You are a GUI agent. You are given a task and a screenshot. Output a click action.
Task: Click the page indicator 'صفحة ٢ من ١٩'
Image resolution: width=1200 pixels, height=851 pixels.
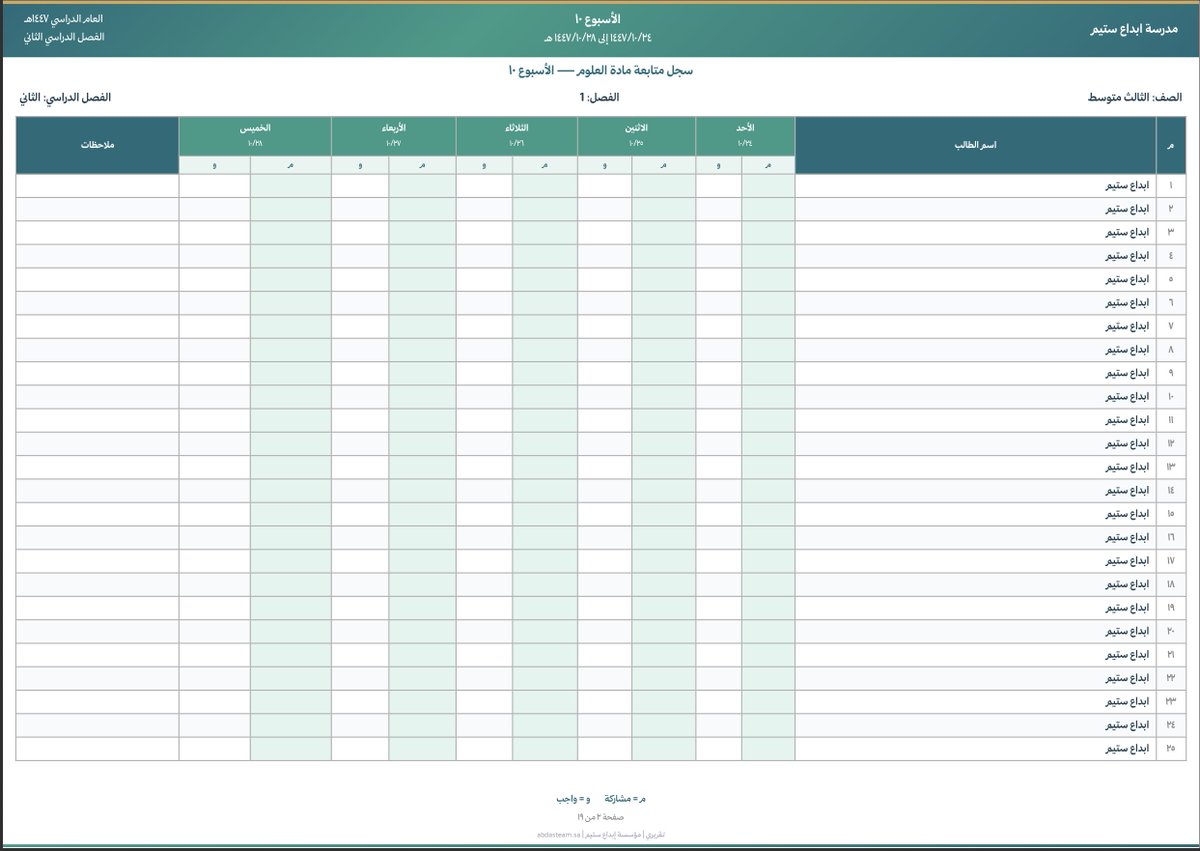coord(600,816)
